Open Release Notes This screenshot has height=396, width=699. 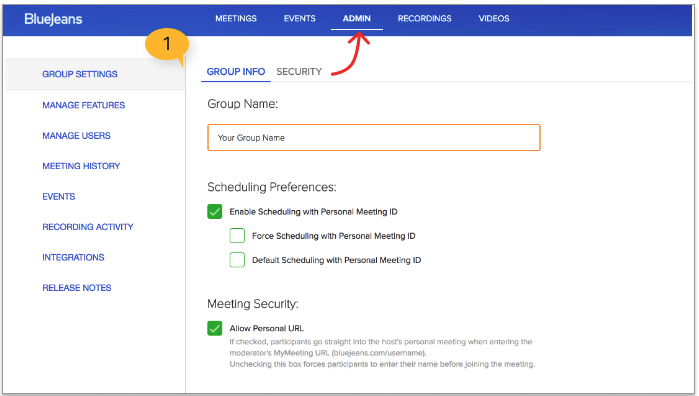pos(77,288)
